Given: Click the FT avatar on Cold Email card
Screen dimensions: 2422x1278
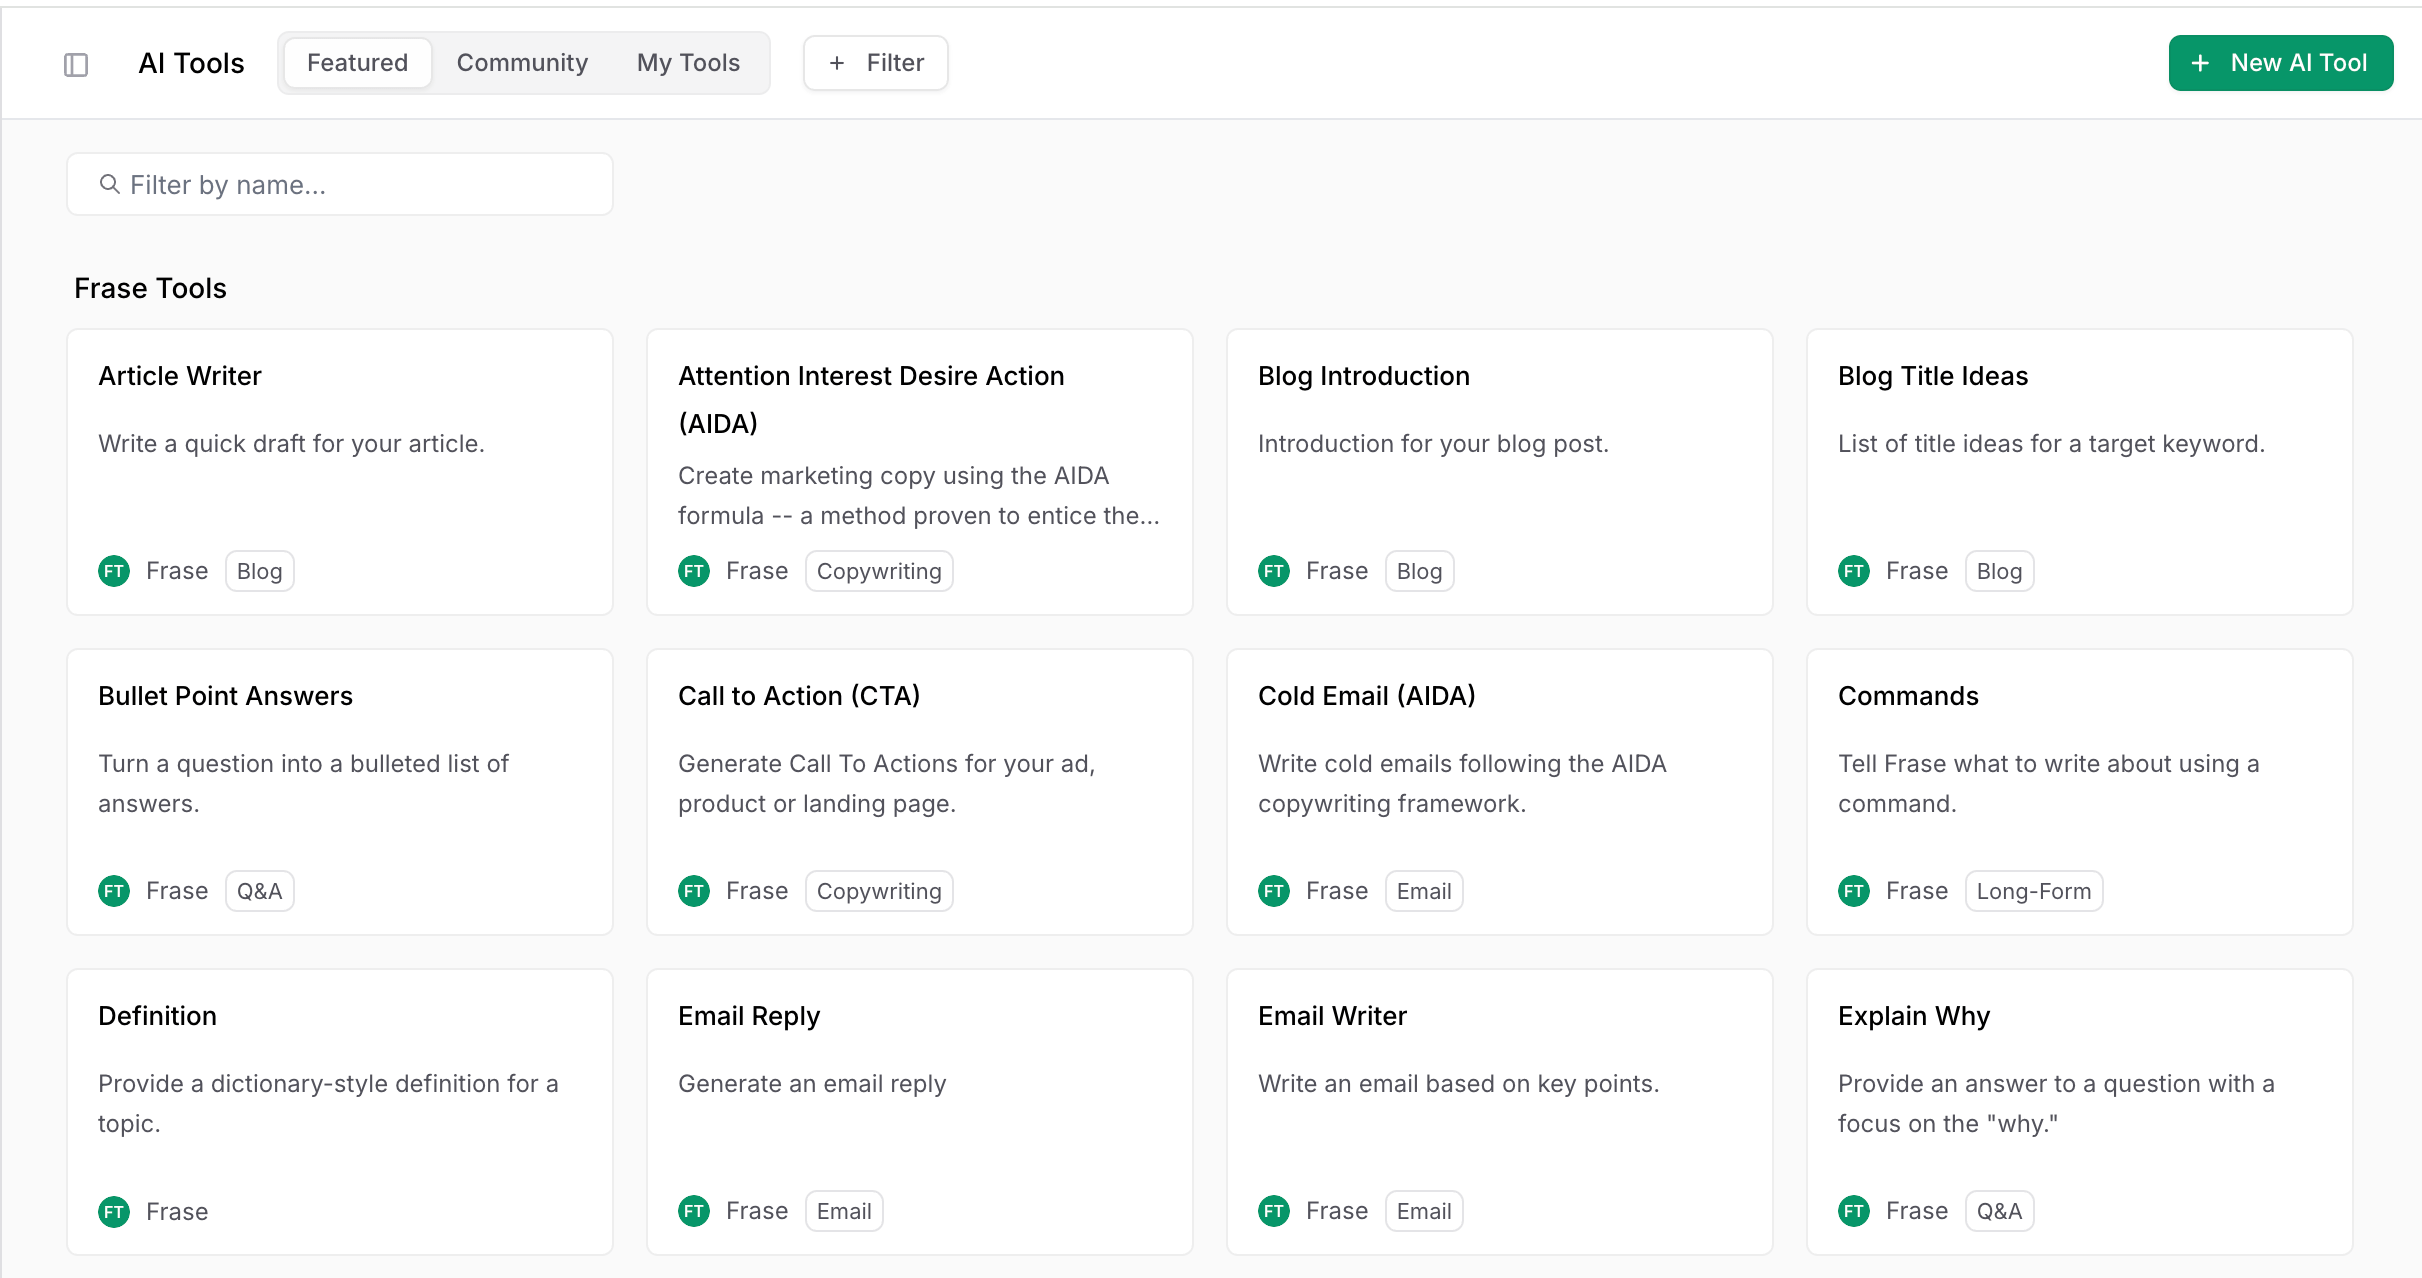Looking at the screenshot, I should [x=1274, y=891].
